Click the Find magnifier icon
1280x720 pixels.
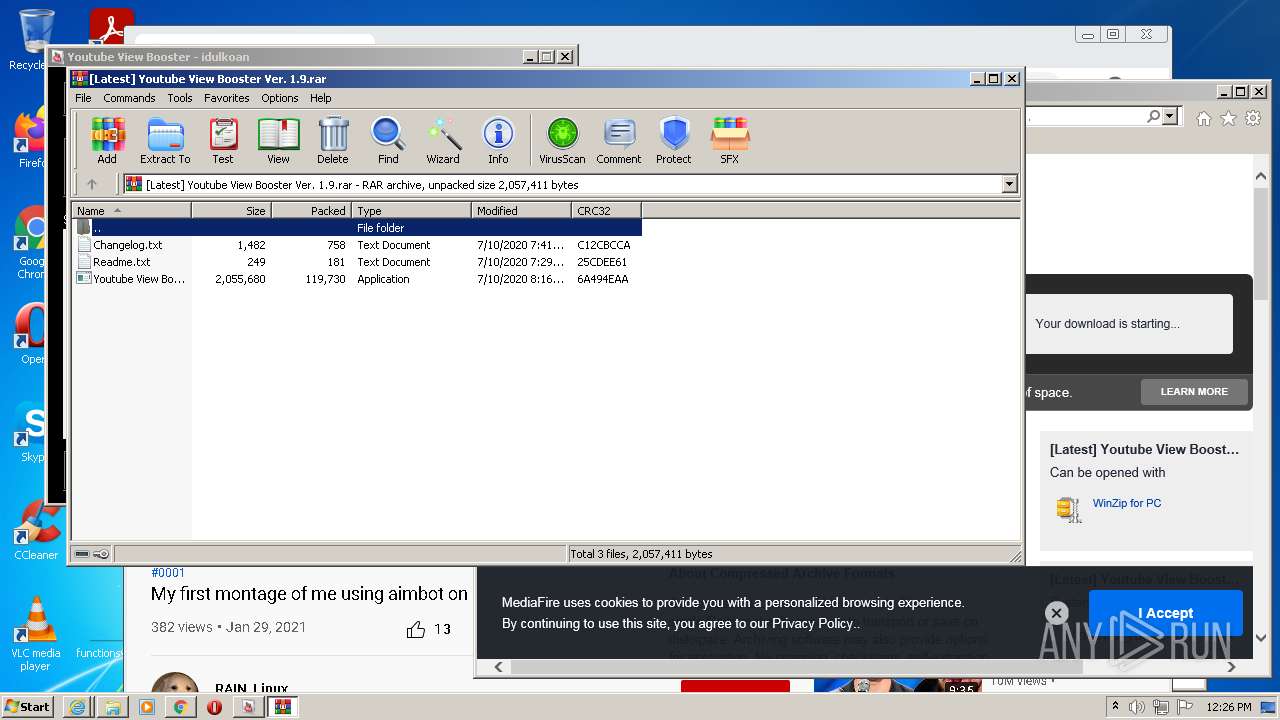pyautogui.click(x=388, y=141)
